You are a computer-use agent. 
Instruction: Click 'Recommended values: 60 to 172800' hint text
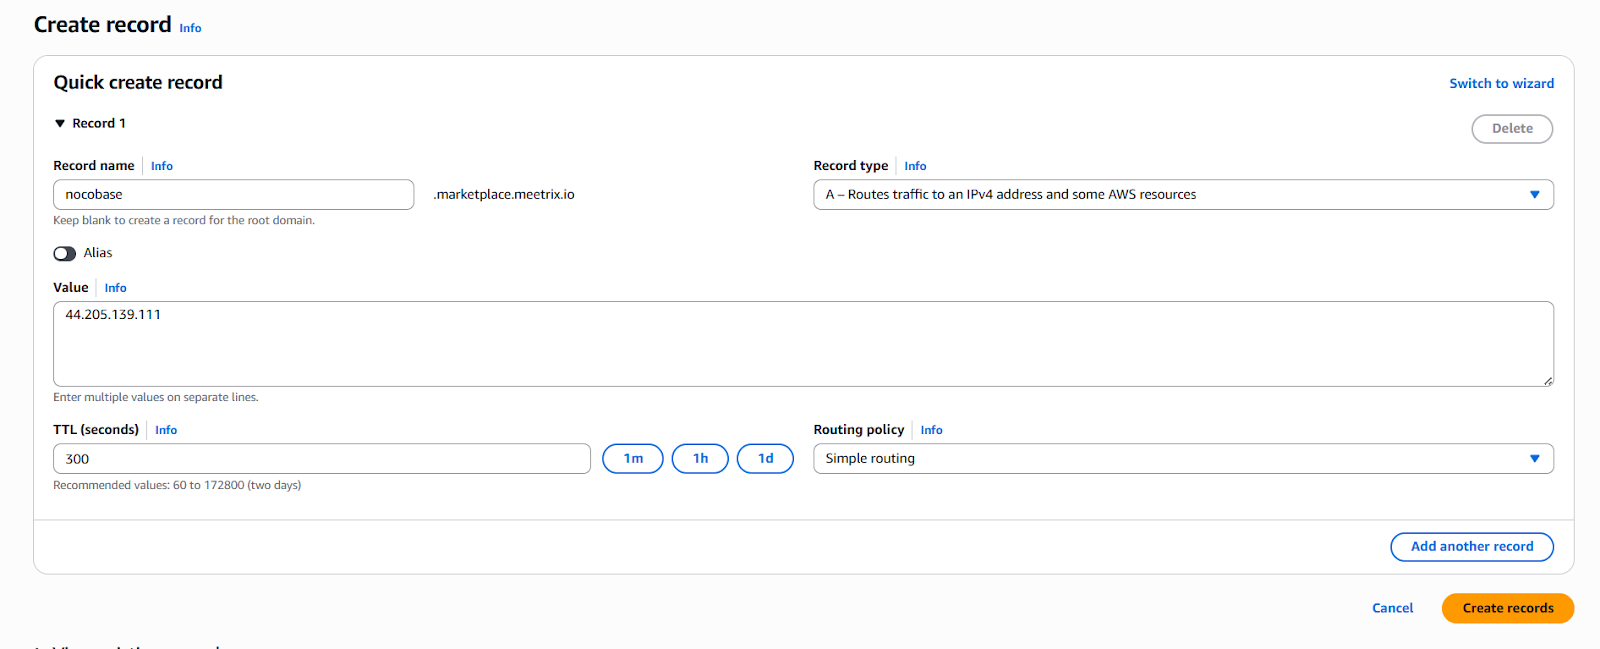pos(177,486)
